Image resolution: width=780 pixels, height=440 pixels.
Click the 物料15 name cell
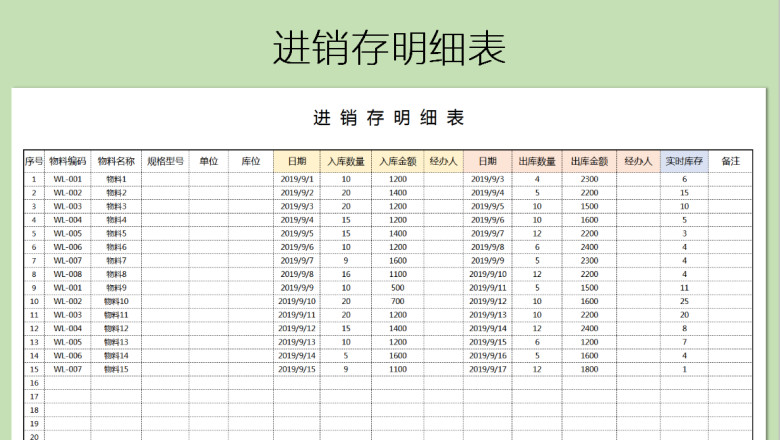tap(116, 369)
